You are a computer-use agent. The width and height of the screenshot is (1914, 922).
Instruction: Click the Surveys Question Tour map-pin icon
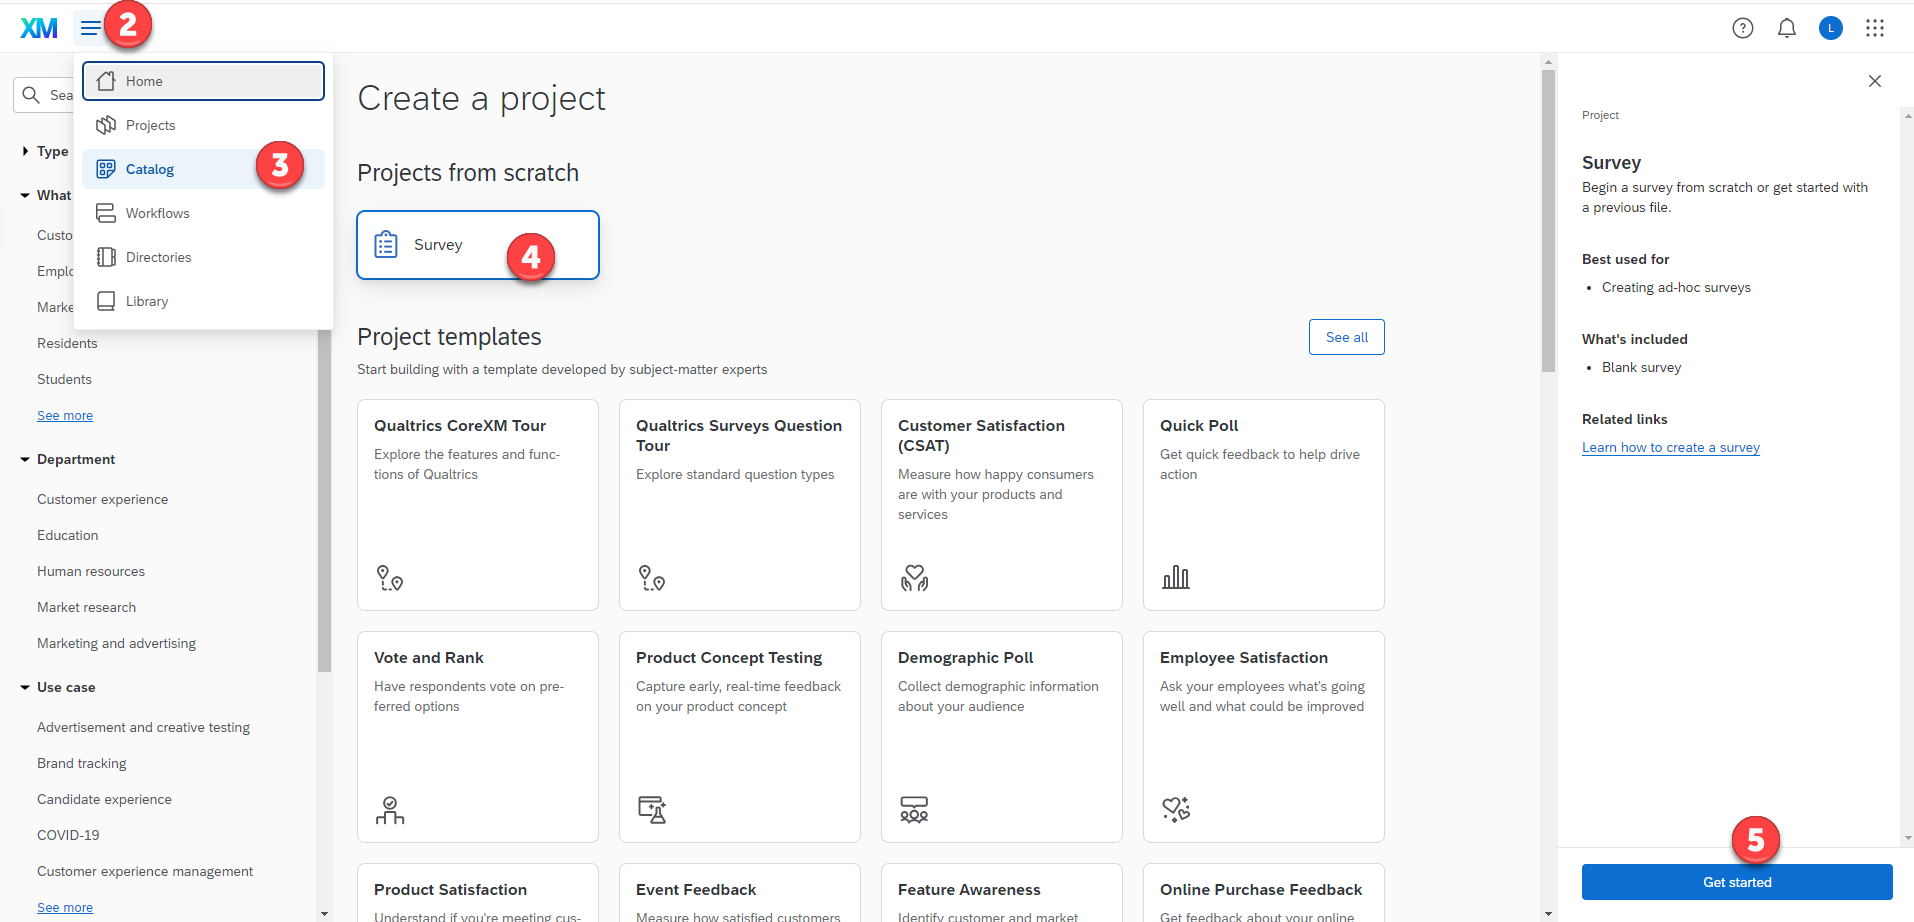pyautogui.click(x=651, y=578)
